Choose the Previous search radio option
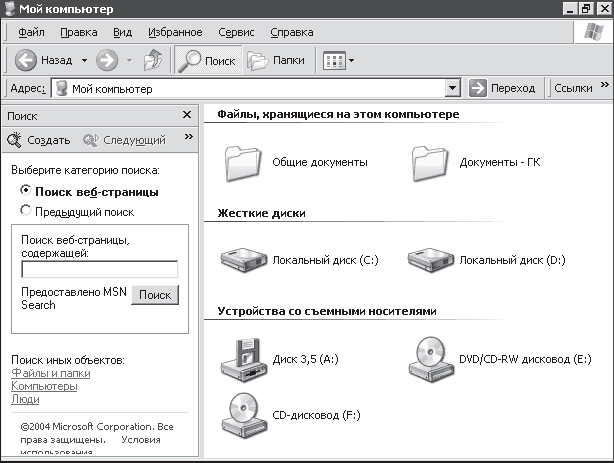This screenshot has height=463, width=614. pyautogui.click(x=25, y=211)
